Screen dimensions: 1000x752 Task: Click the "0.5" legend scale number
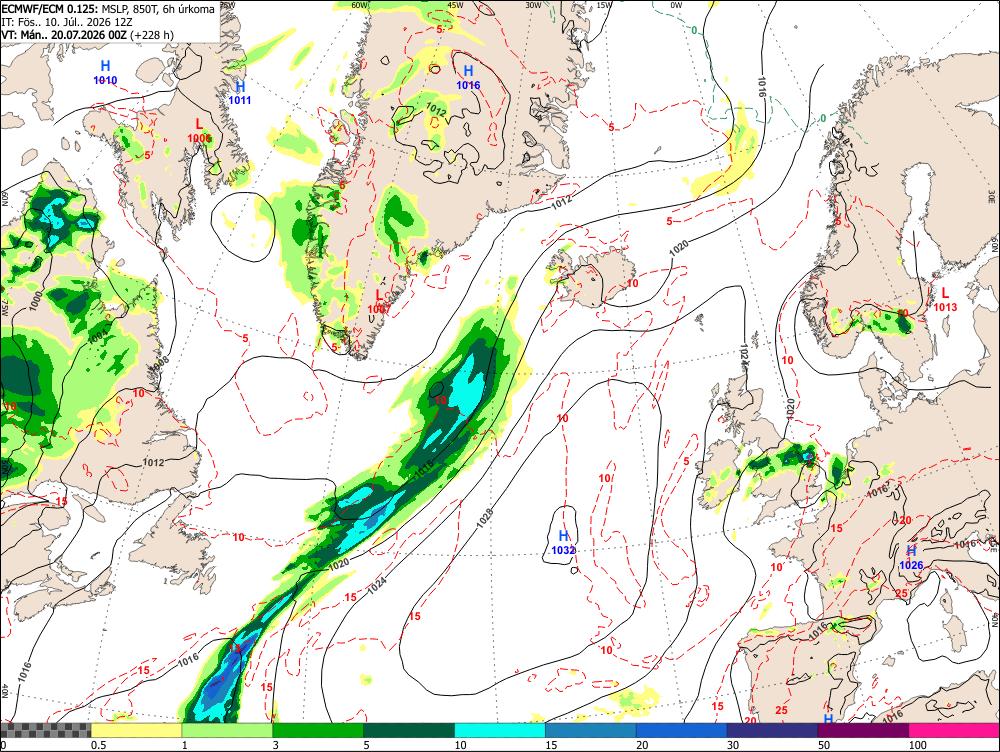[98, 745]
